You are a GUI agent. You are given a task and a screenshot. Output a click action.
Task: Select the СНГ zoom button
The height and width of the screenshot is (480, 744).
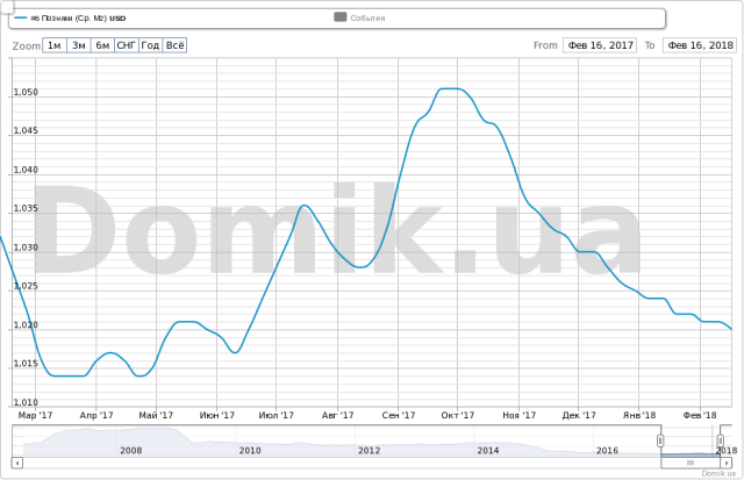[127, 46]
